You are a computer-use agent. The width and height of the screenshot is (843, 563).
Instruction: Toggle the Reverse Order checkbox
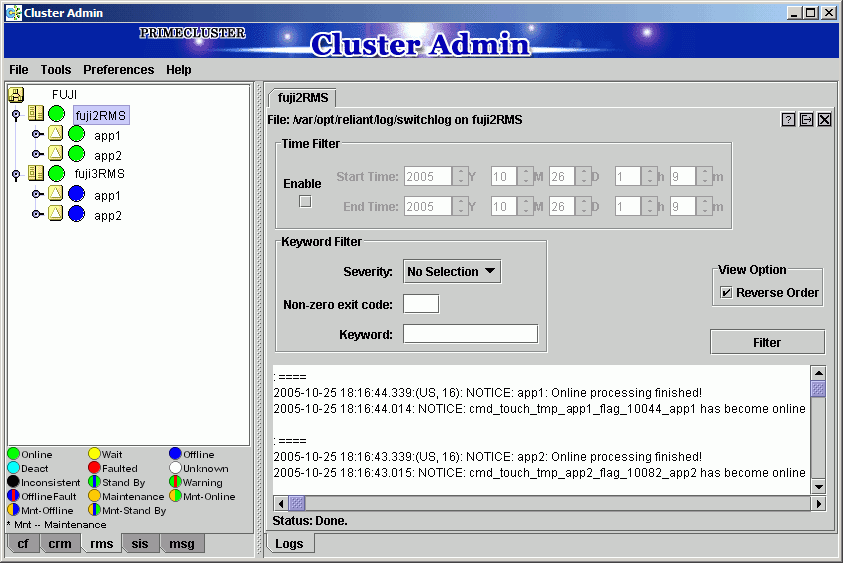pos(726,293)
